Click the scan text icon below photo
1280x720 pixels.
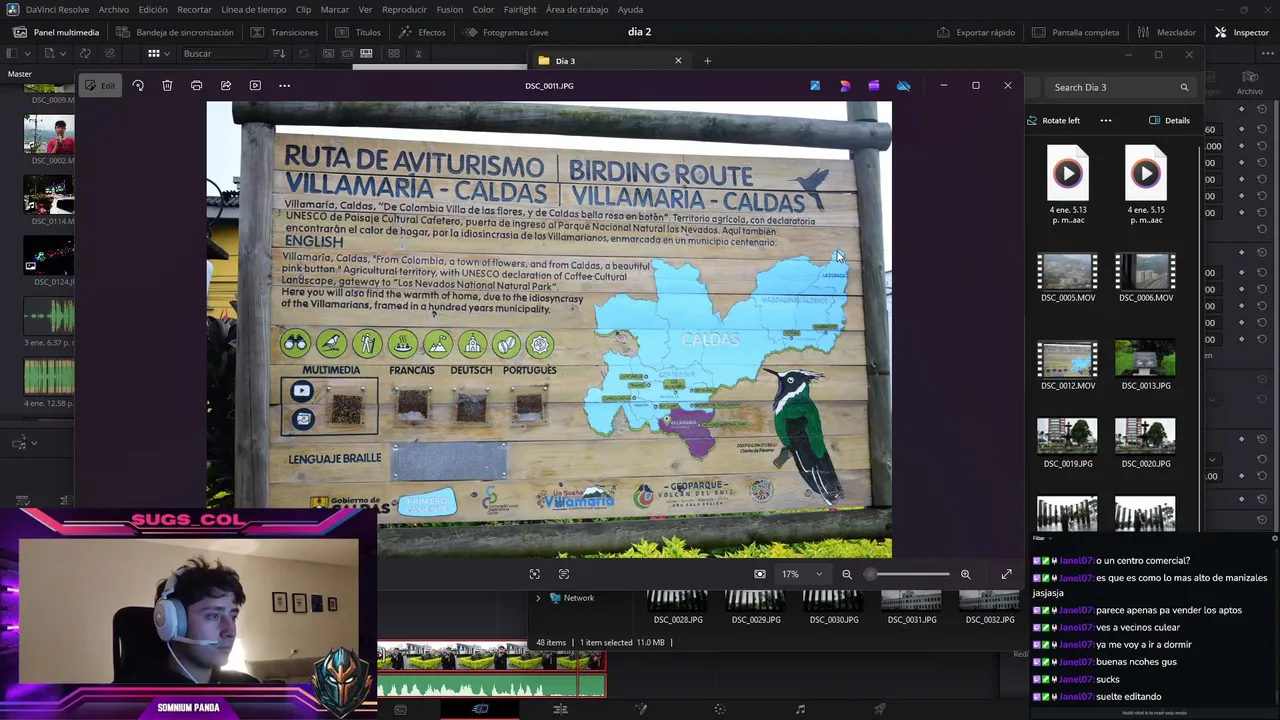tap(564, 574)
